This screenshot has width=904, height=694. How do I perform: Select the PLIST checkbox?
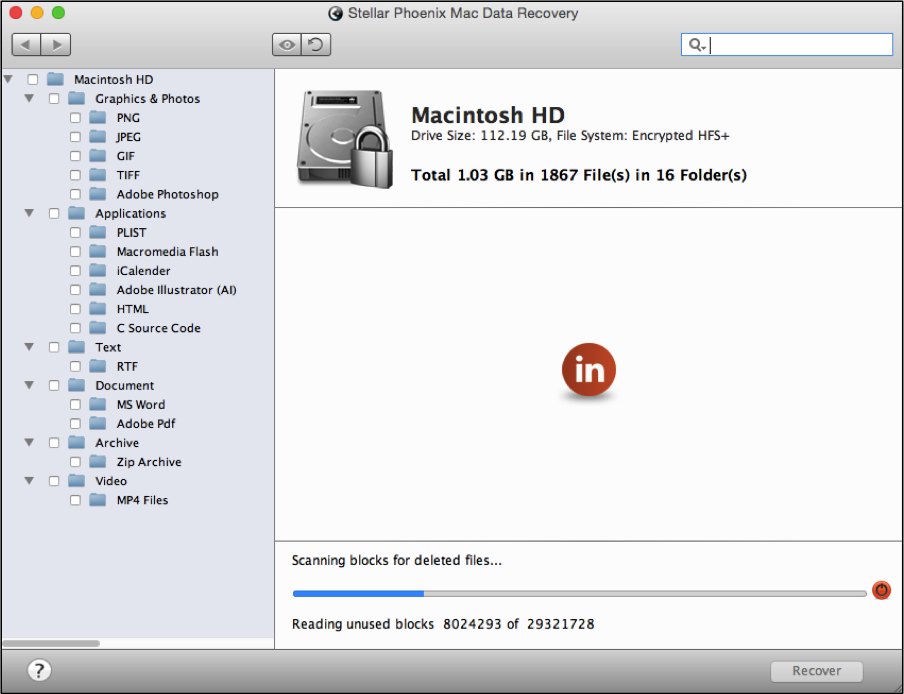[x=76, y=232]
